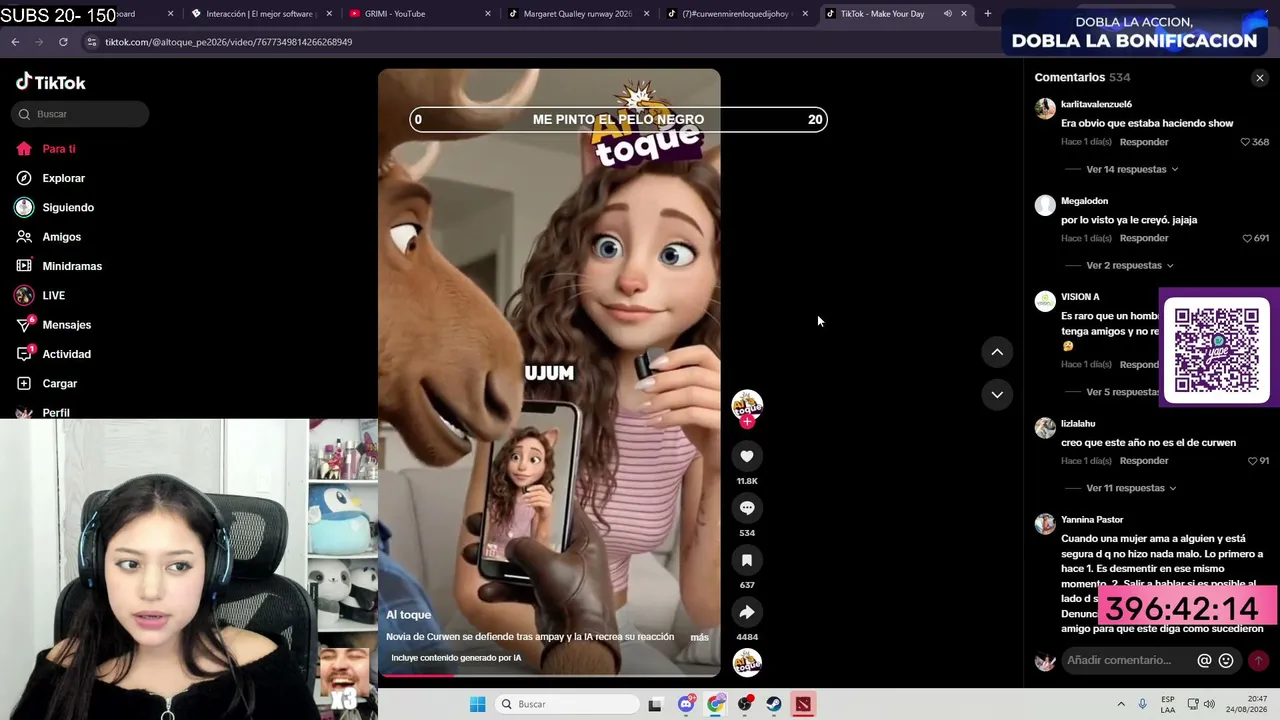The height and width of the screenshot is (720, 1280).
Task: Open Steam from the taskbar
Action: tap(774, 704)
